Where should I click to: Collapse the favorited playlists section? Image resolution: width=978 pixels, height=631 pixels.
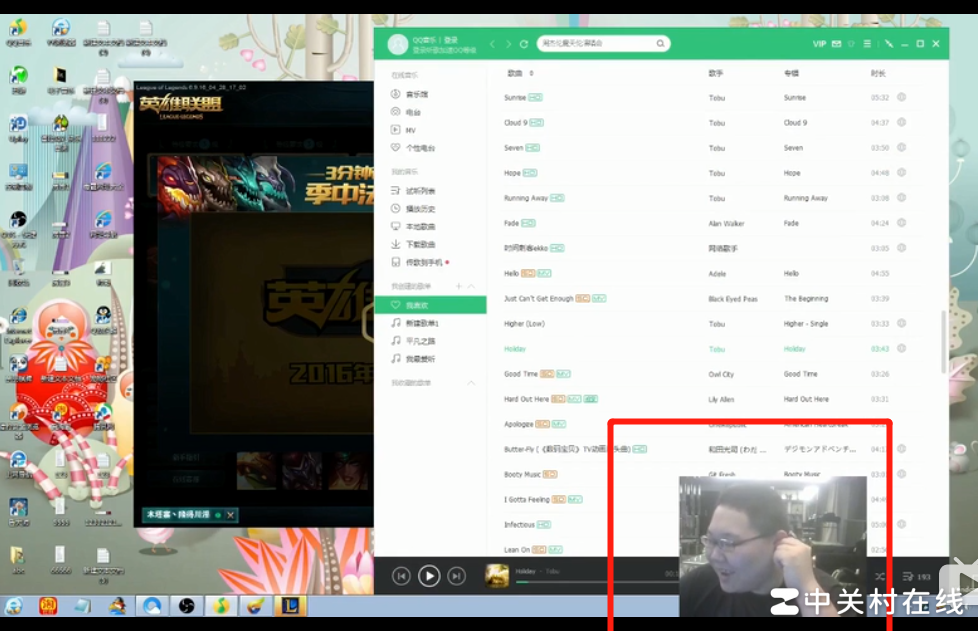pyautogui.click(x=471, y=383)
